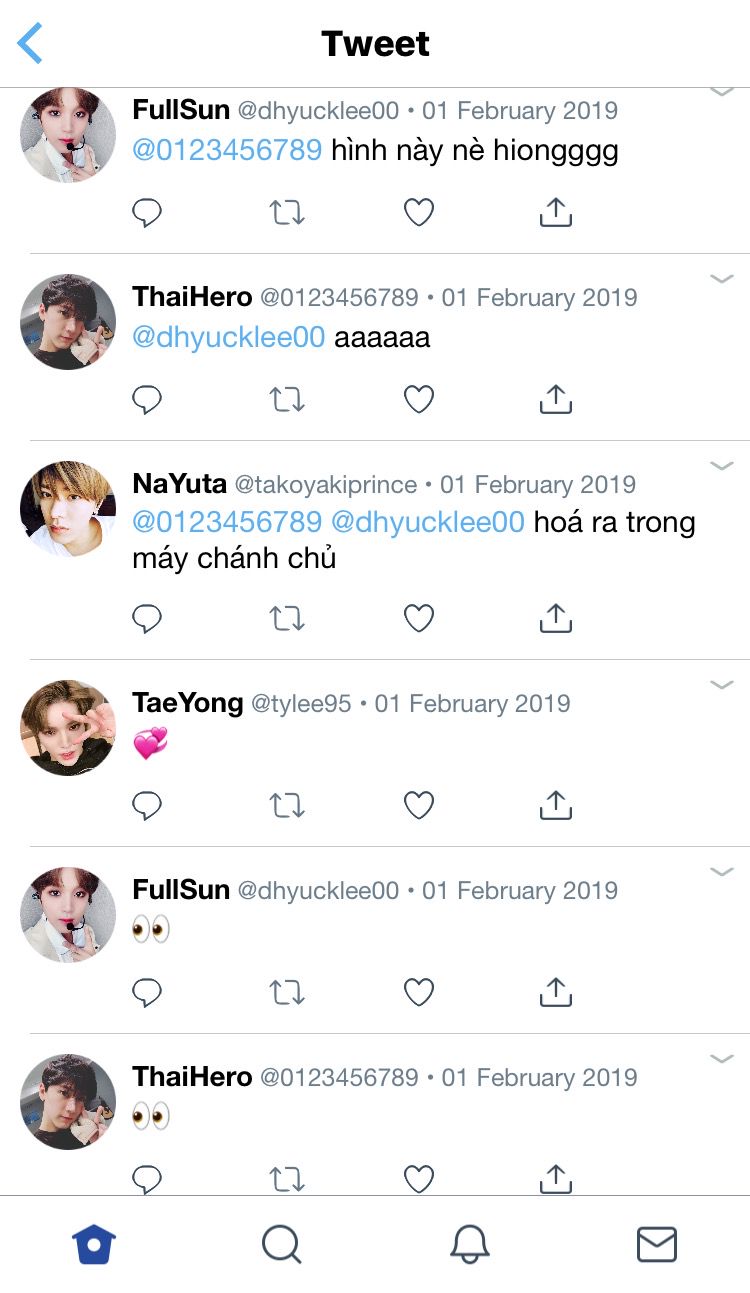Screen dimensions: 750x1293
Task: Share NaYuta's tweet via the upload icon
Action: coord(555,619)
